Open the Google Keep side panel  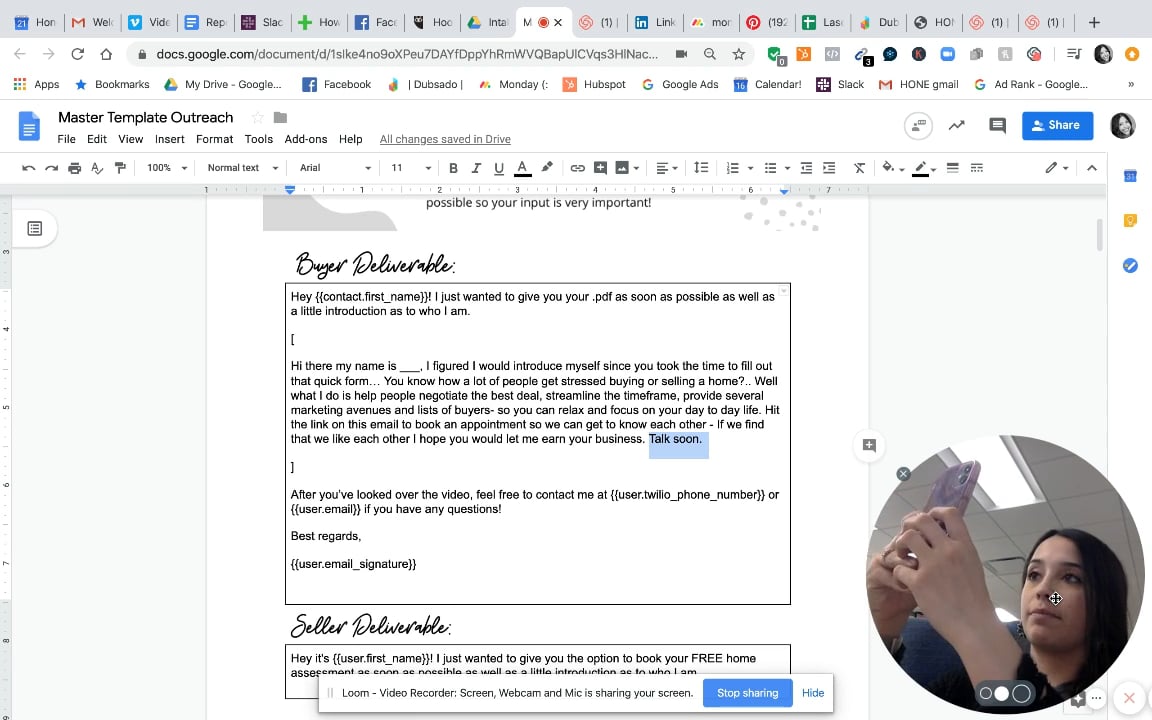coord(1130,220)
